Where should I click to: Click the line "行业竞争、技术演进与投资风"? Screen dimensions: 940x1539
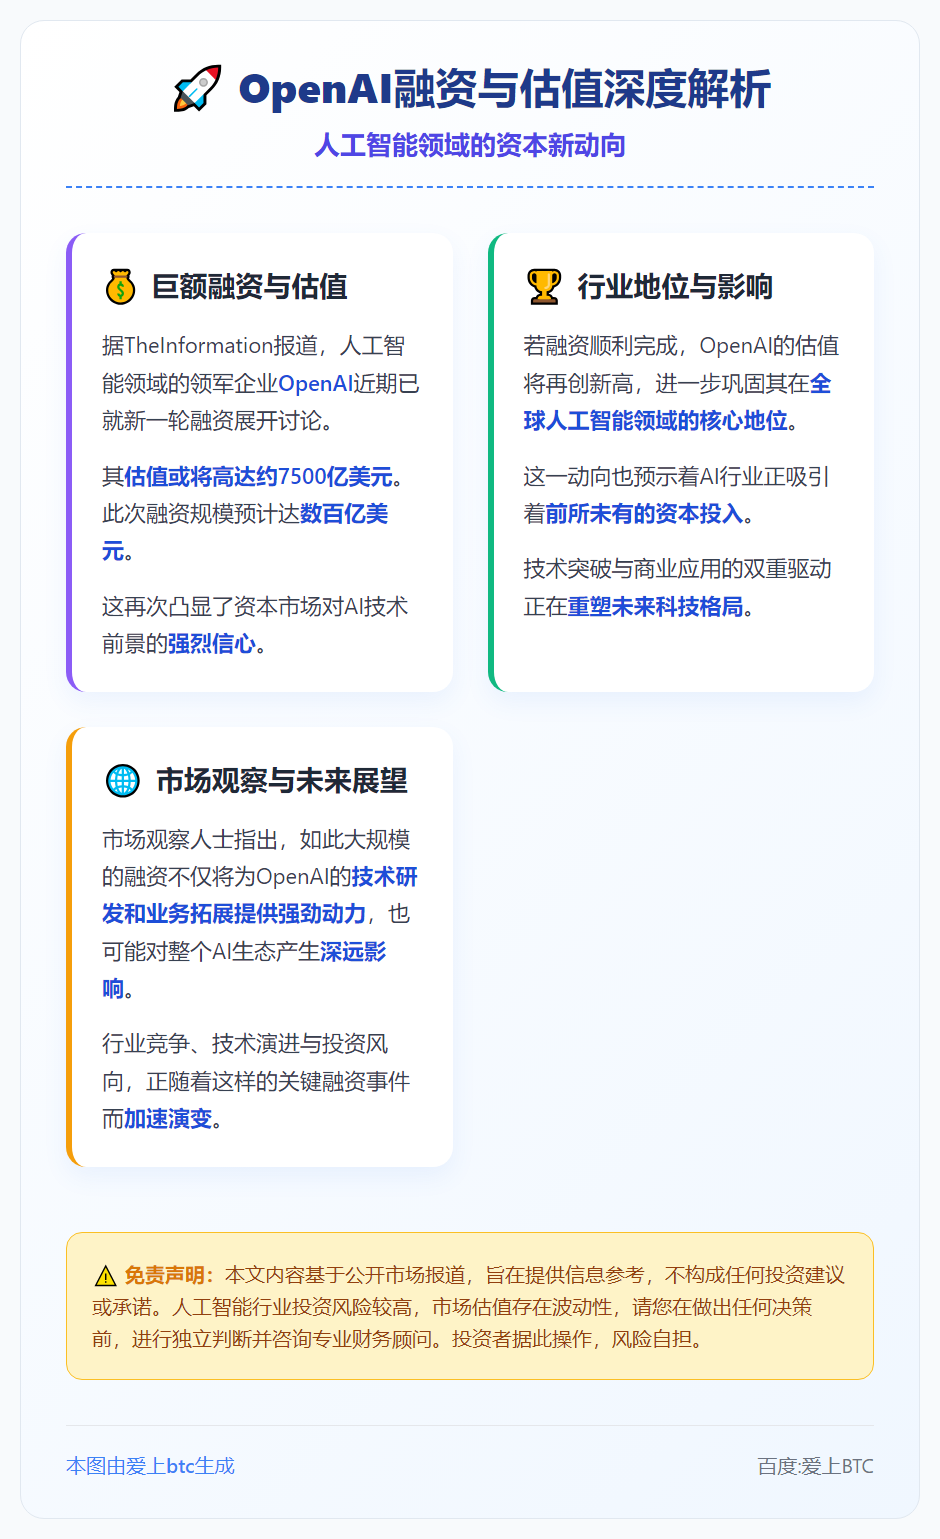pos(245,1044)
